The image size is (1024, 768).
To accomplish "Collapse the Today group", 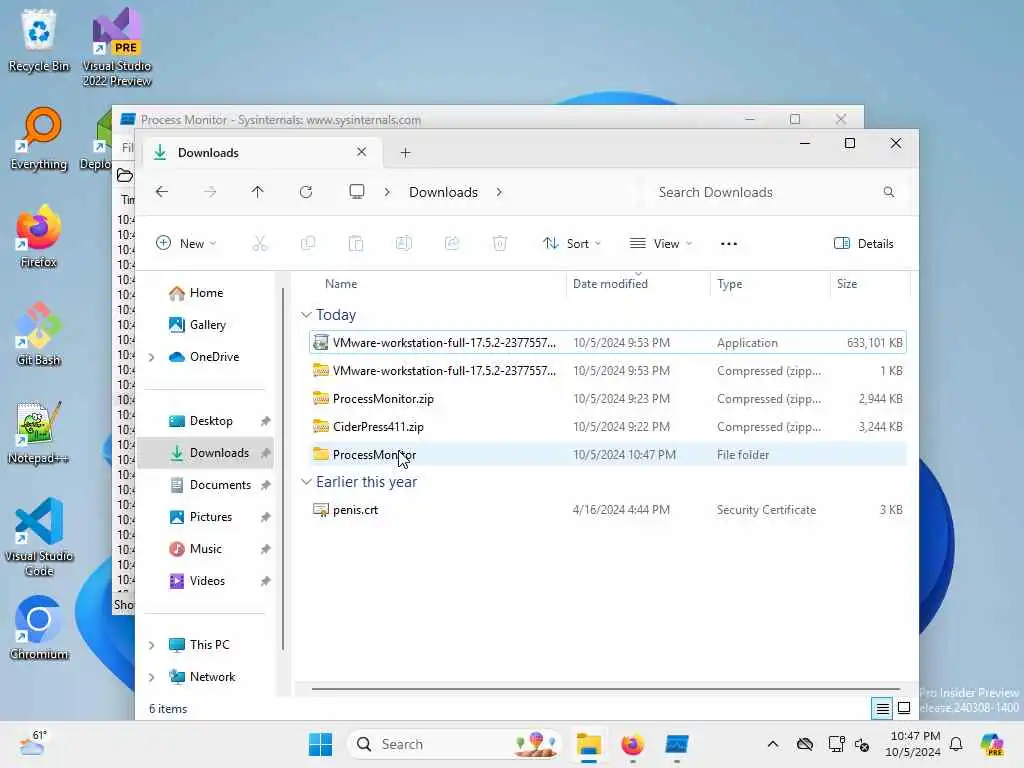I will 306,315.
